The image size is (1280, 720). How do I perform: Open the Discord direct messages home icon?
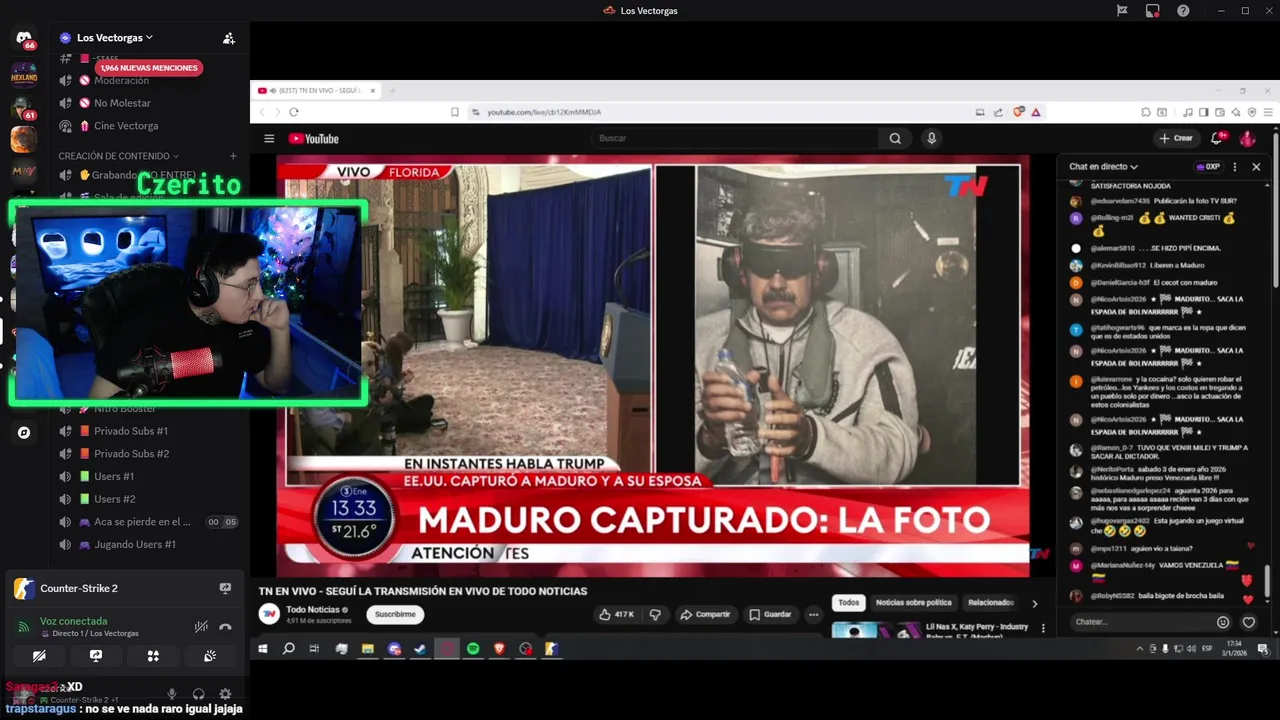[24, 38]
